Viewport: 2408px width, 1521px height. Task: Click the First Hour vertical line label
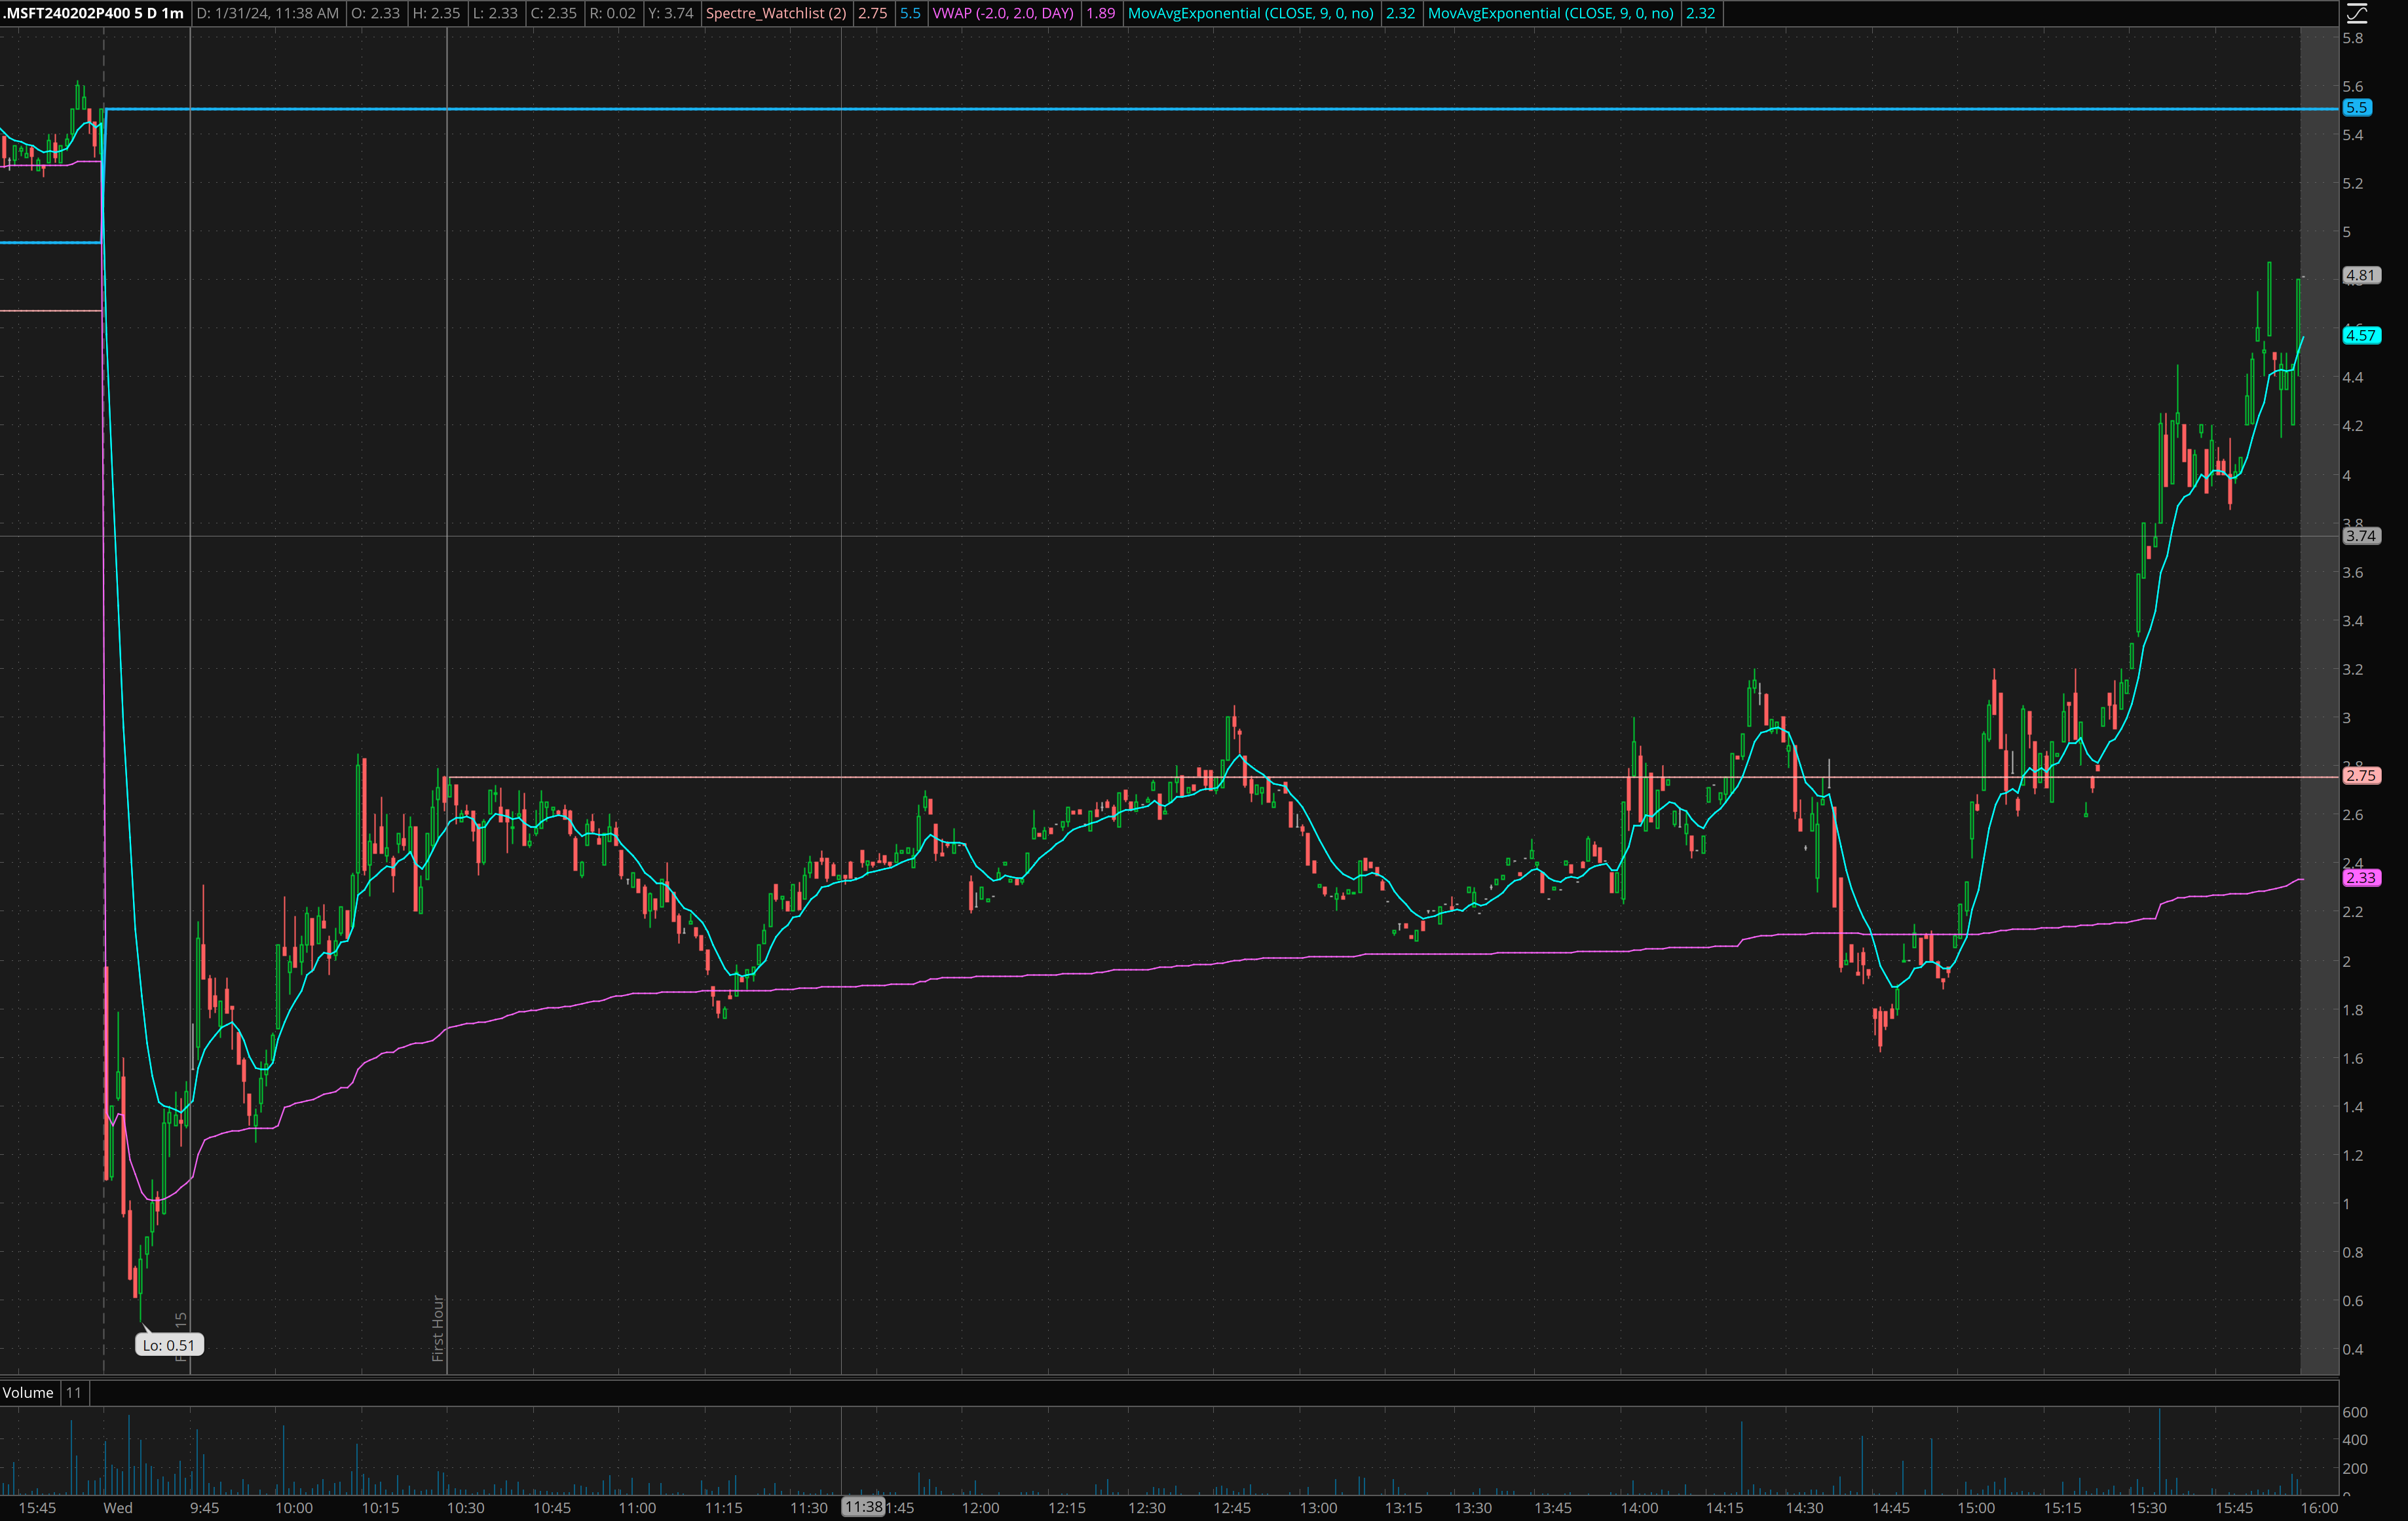[437, 1328]
